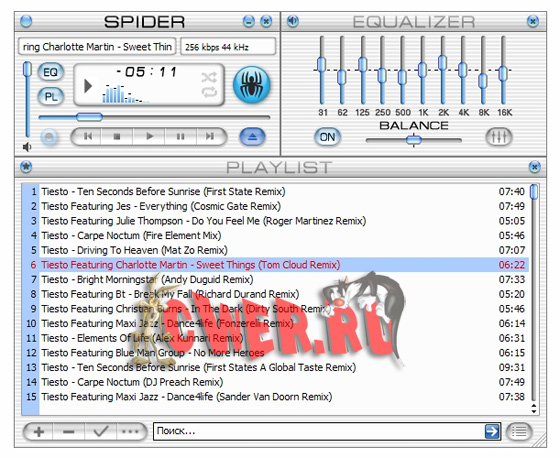The width and height of the screenshot is (560, 458).
Task: Open the playlist menu star icon
Action: point(26,166)
